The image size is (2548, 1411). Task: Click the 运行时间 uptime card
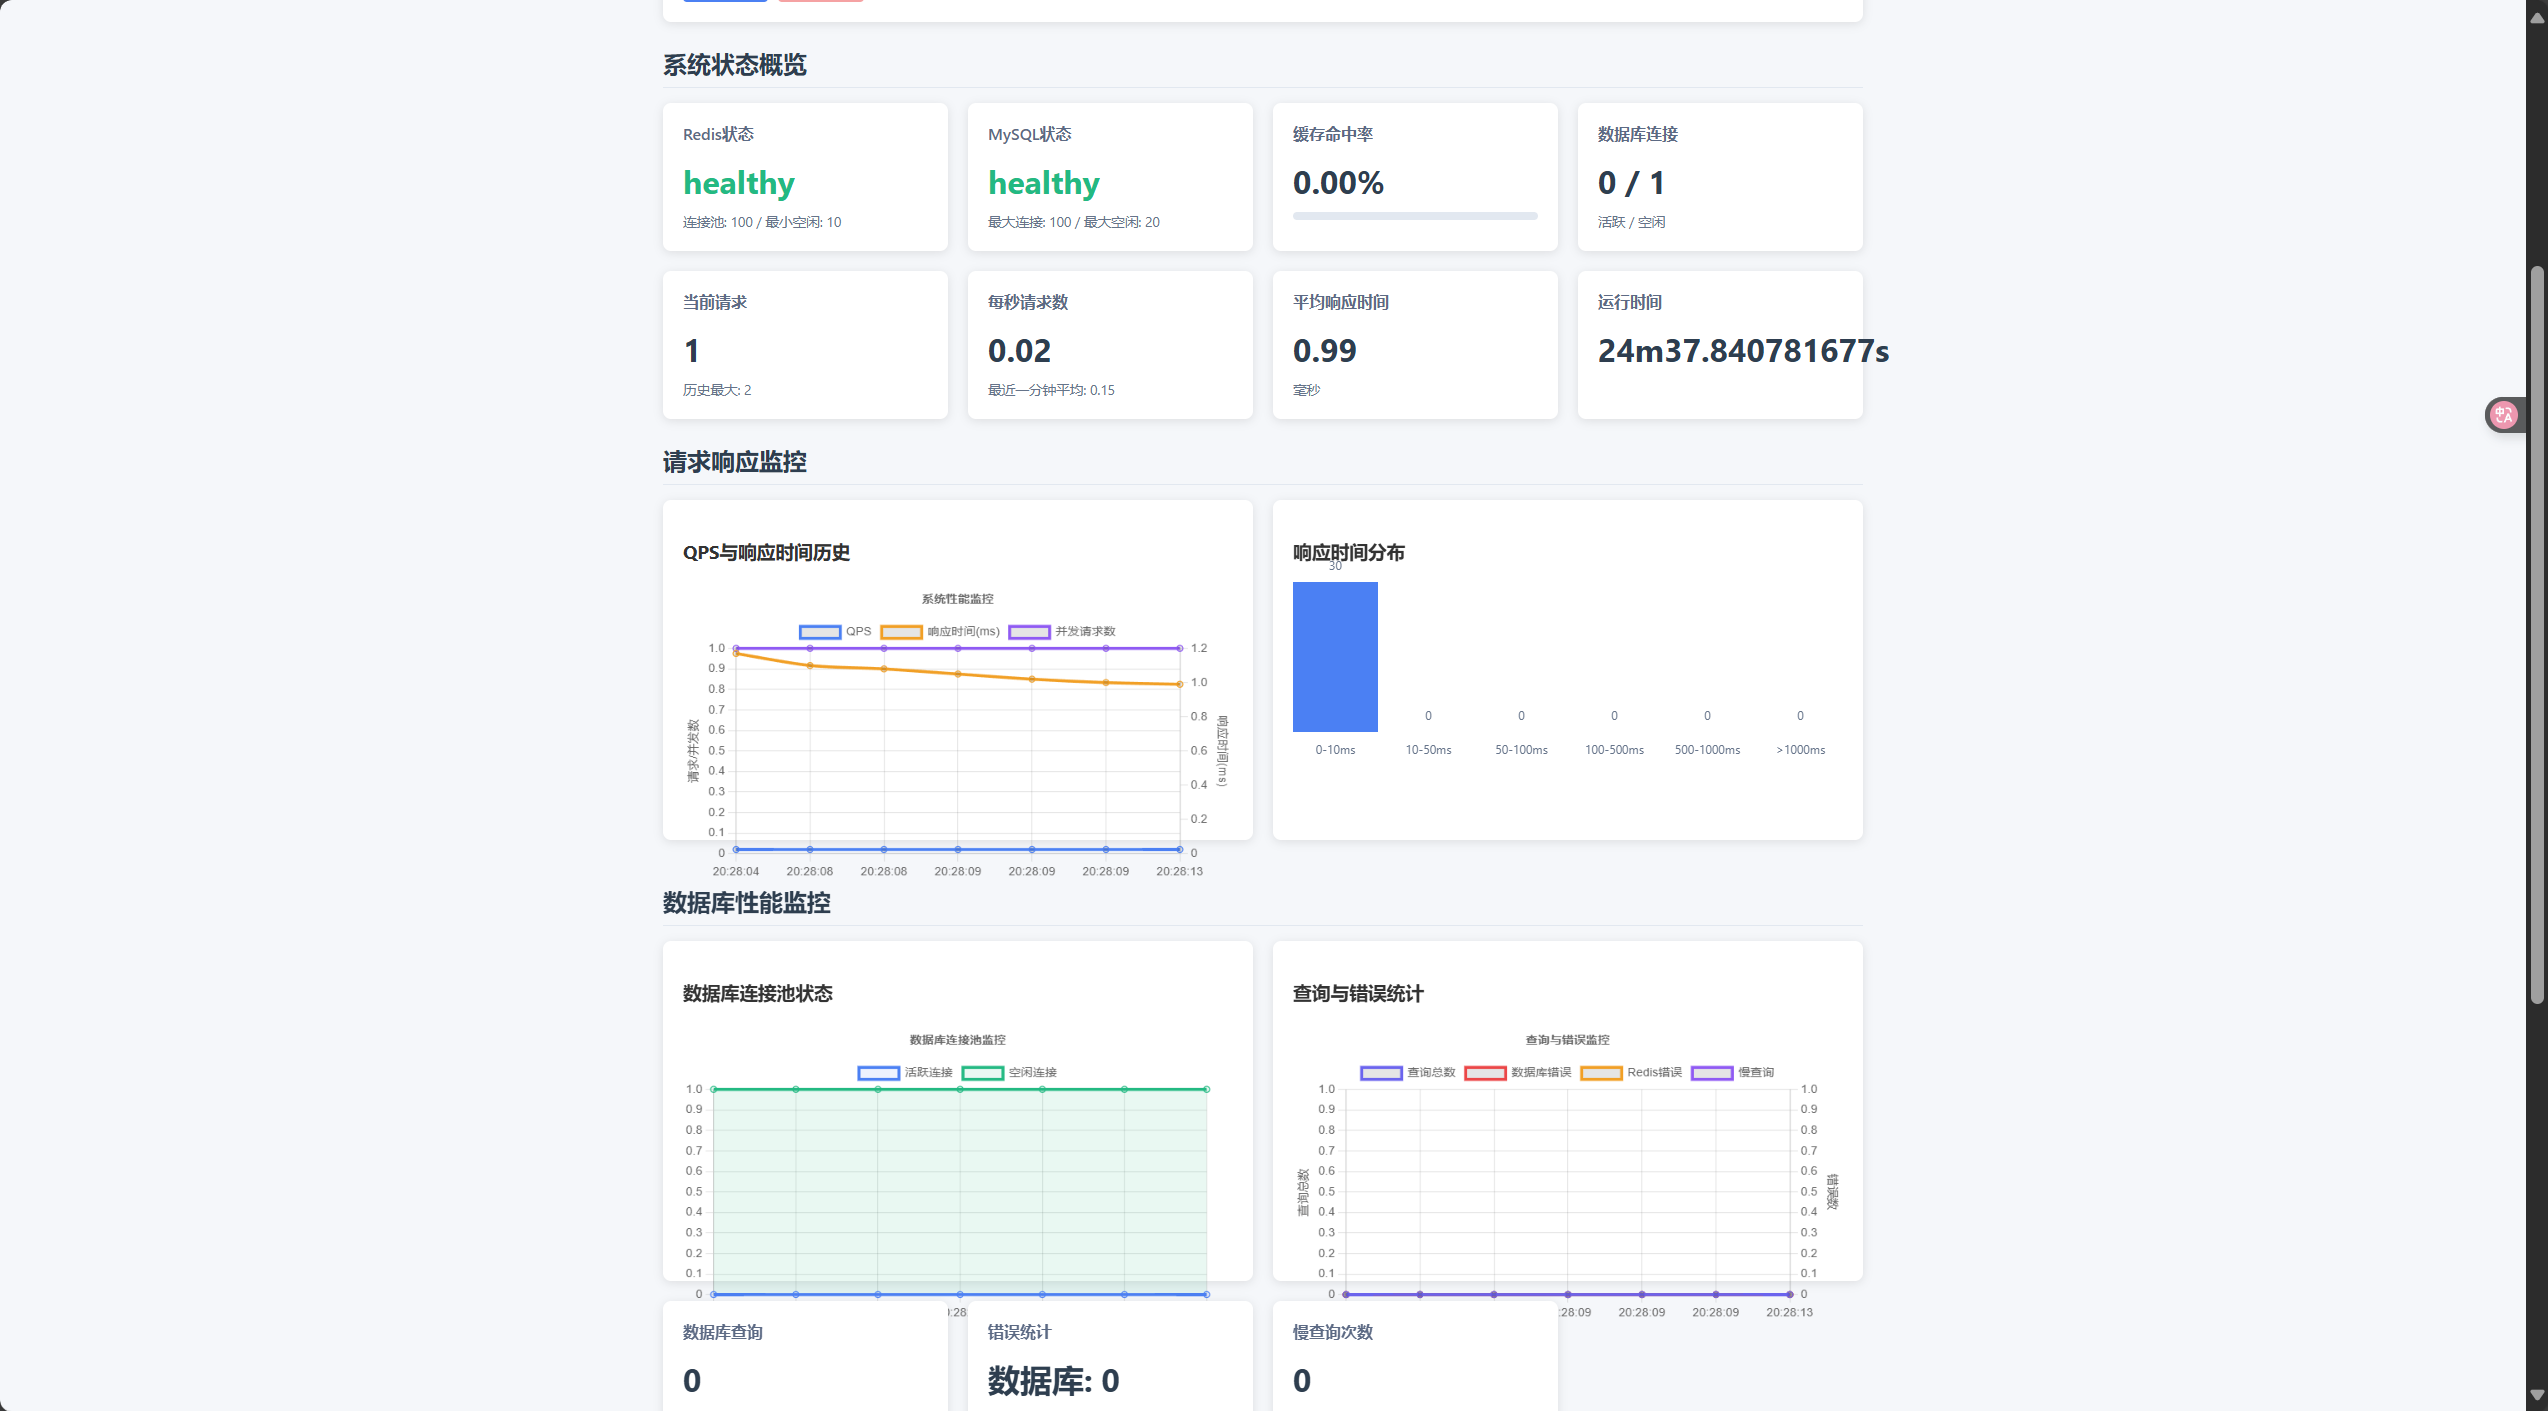(x=1720, y=345)
